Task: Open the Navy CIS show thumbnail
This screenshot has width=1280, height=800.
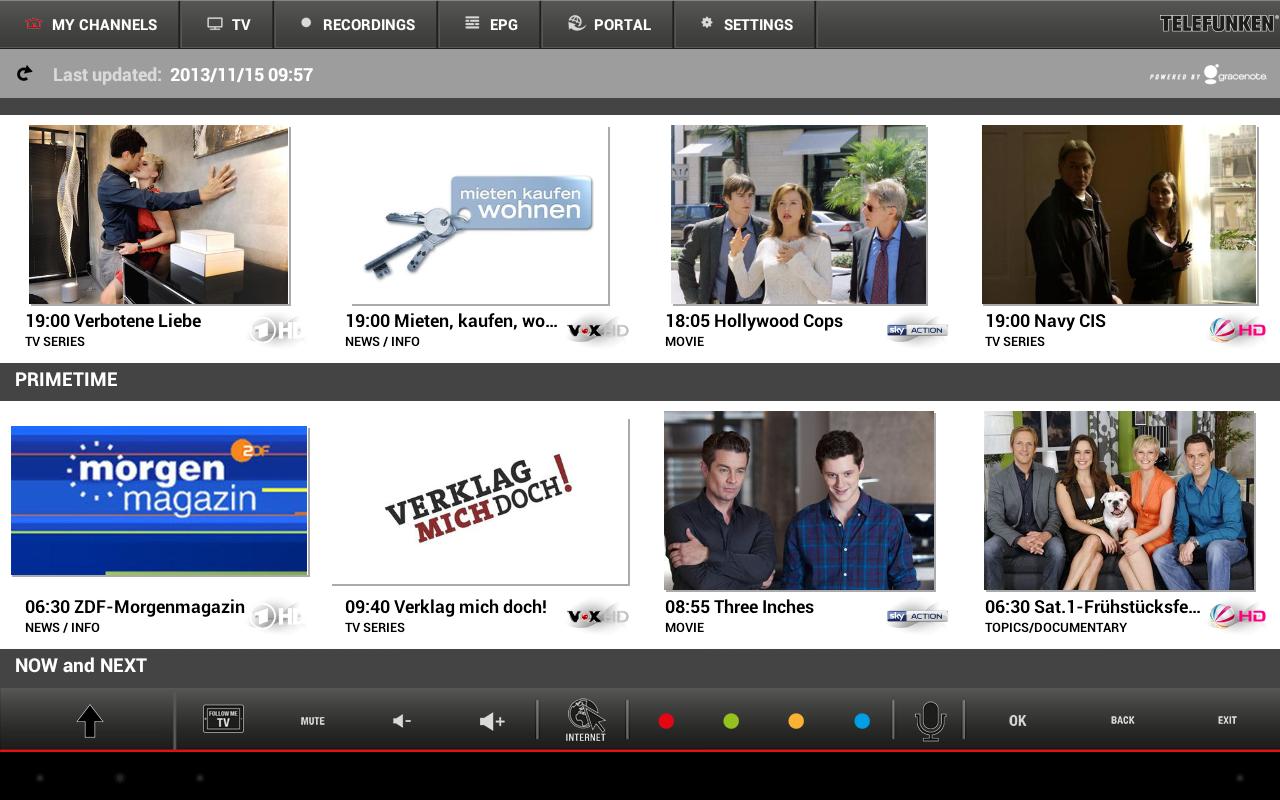Action: coord(1119,214)
